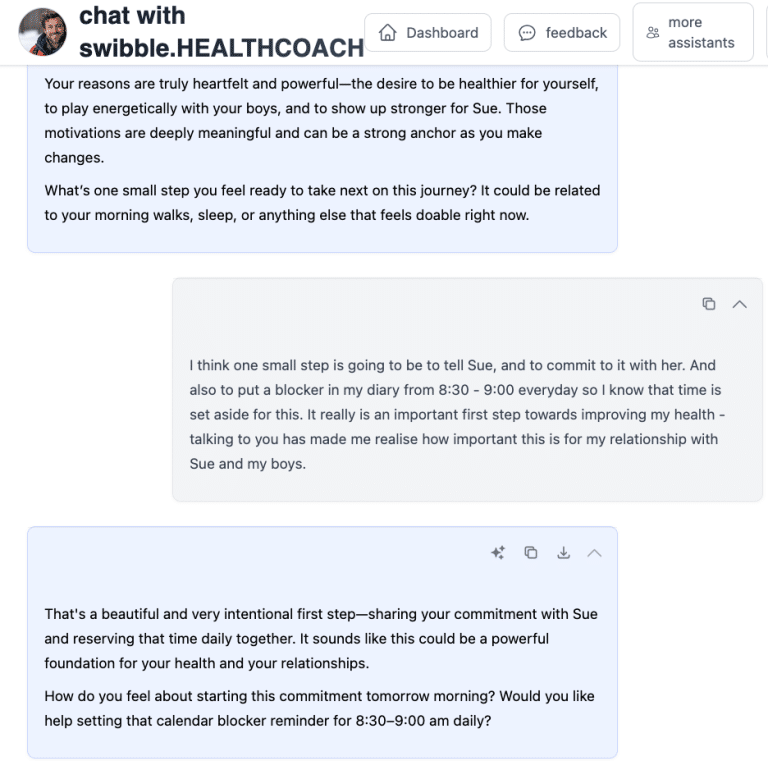Click the feedback speech bubble icon
Viewport: 768px width, 761px height.
[527, 33]
